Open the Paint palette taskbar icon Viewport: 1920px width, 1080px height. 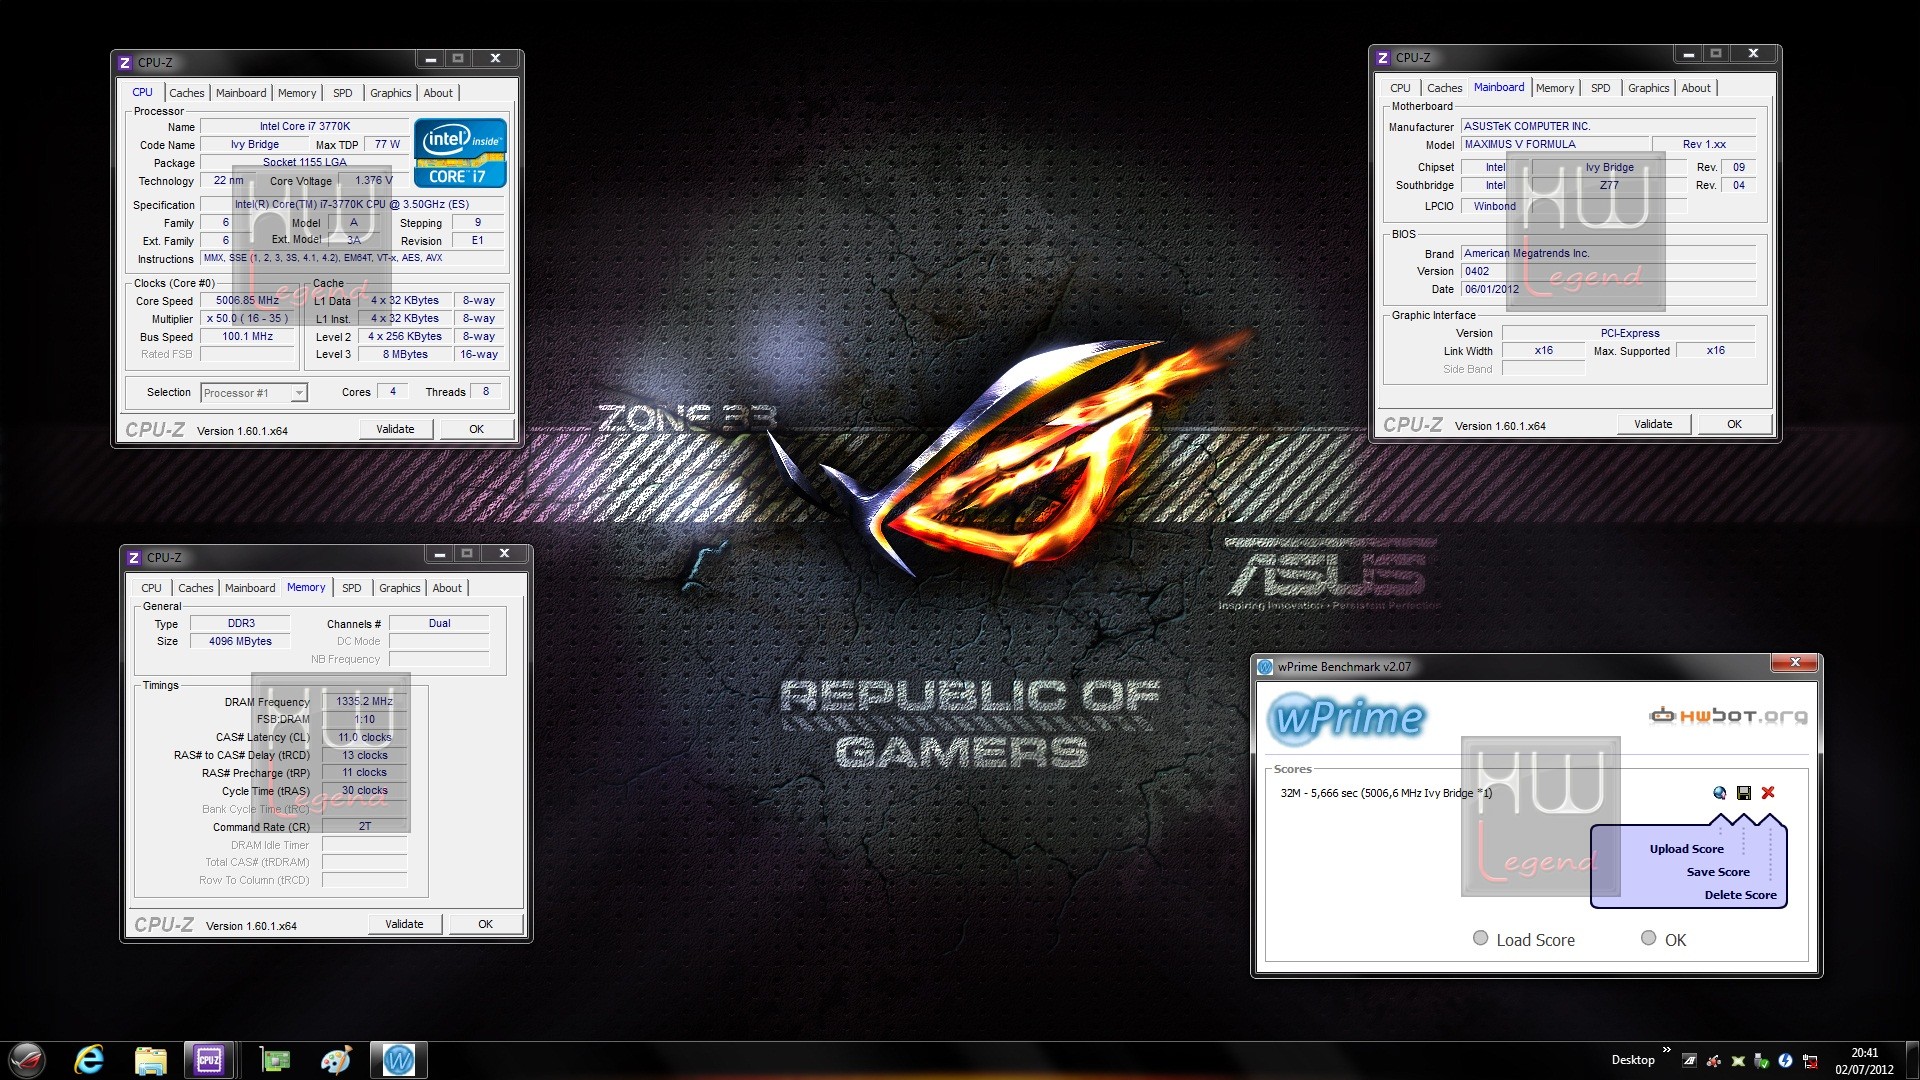[336, 1060]
